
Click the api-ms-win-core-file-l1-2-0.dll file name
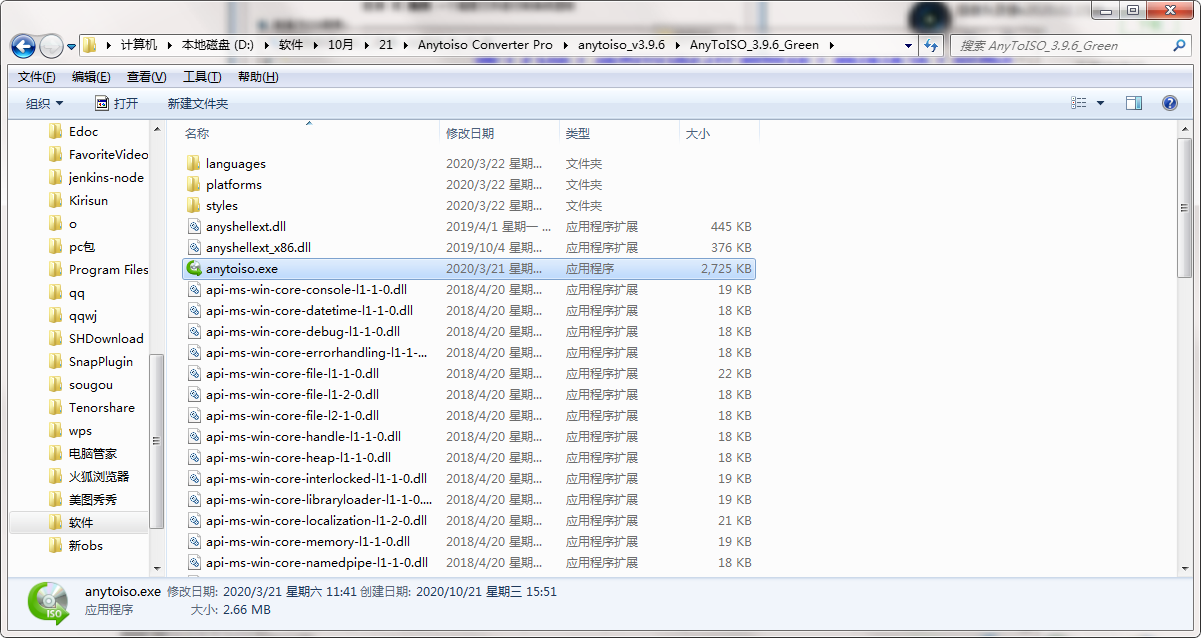tap(292, 395)
